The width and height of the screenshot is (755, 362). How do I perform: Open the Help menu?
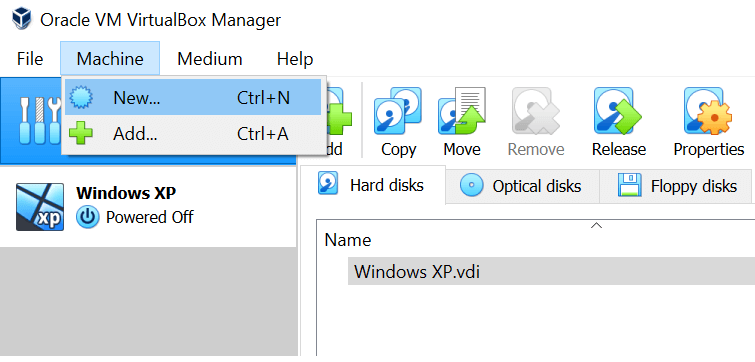(295, 59)
